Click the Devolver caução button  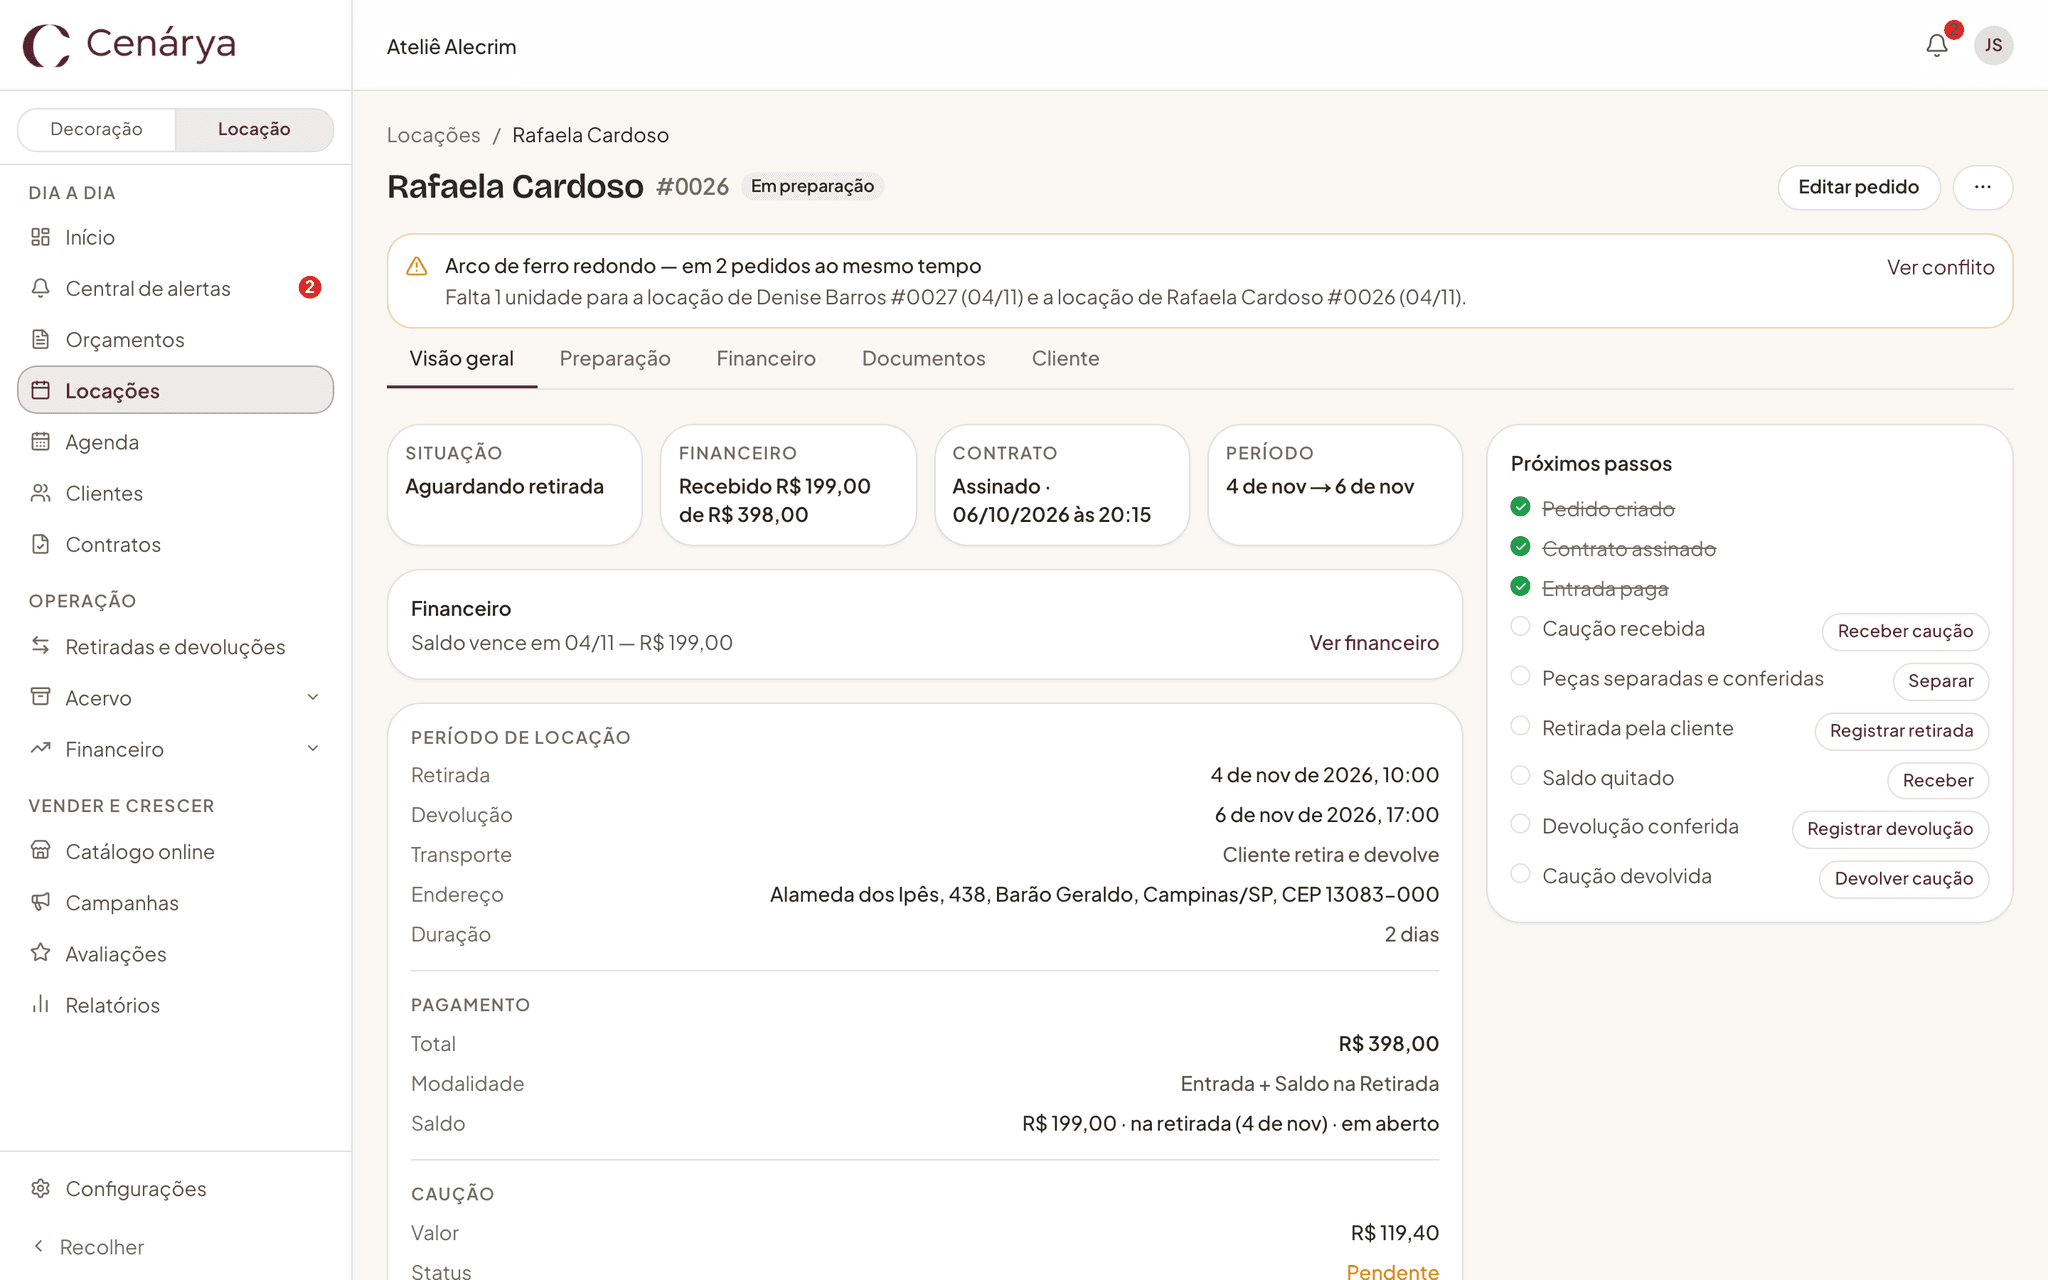click(1903, 879)
